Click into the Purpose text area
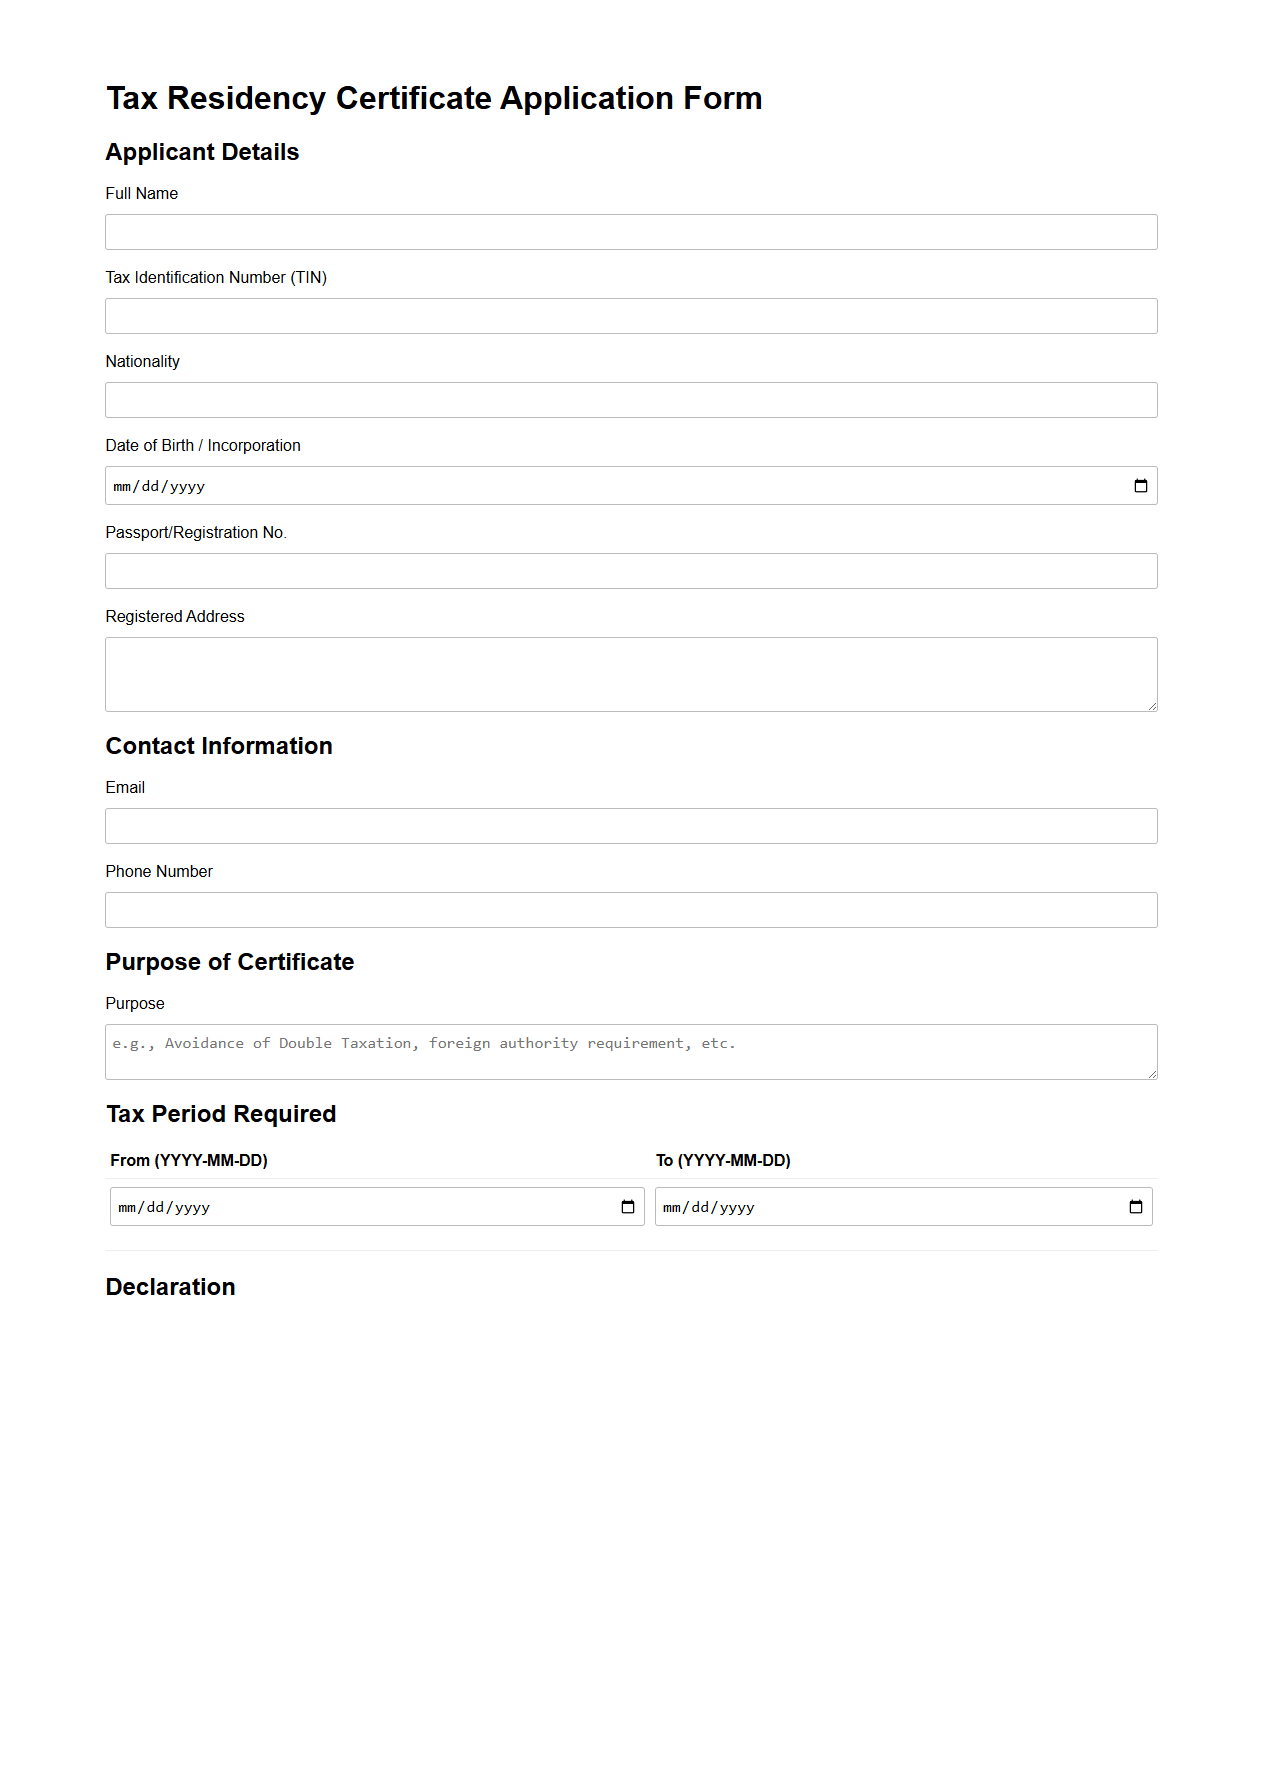Image resolution: width=1263 pixels, height=1784 pixels. [x=631, y=1052]
